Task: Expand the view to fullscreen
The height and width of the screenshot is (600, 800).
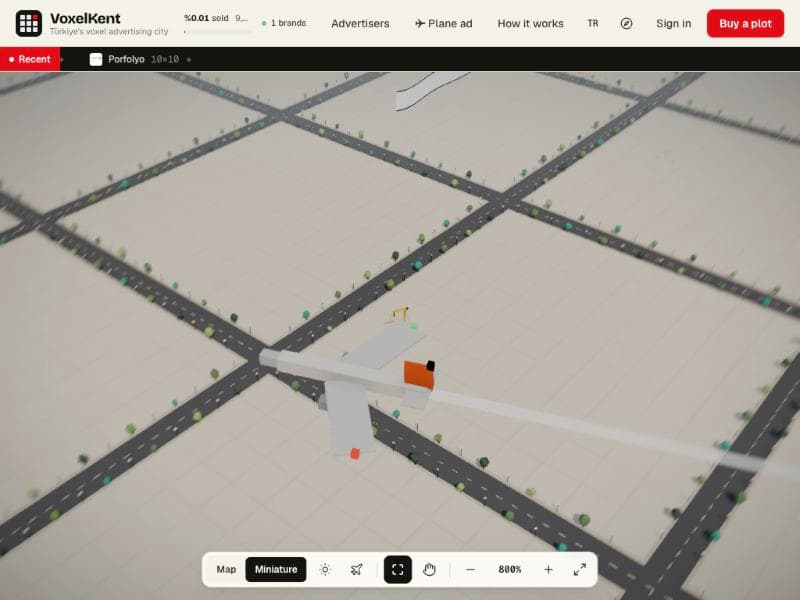Action: (580, 569)
